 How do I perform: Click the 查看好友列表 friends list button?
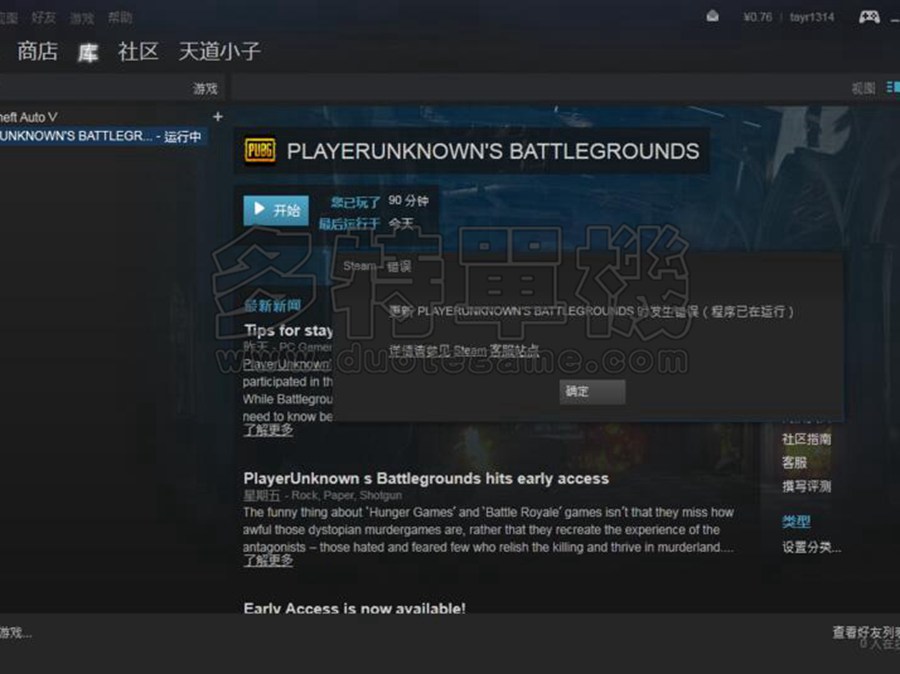pyautogui.click(x=866, y=632)
